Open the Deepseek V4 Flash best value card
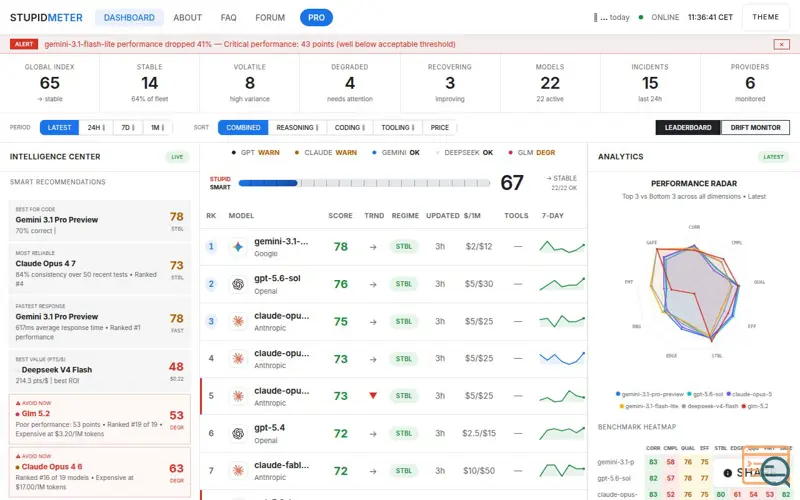This screenshot has height=500, width=800. point(99,370)
